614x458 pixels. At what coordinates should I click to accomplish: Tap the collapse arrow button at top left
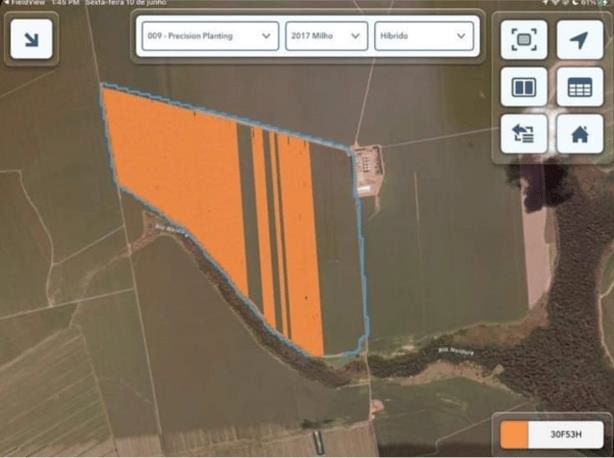pyautogui.click(x=31, y=40)
